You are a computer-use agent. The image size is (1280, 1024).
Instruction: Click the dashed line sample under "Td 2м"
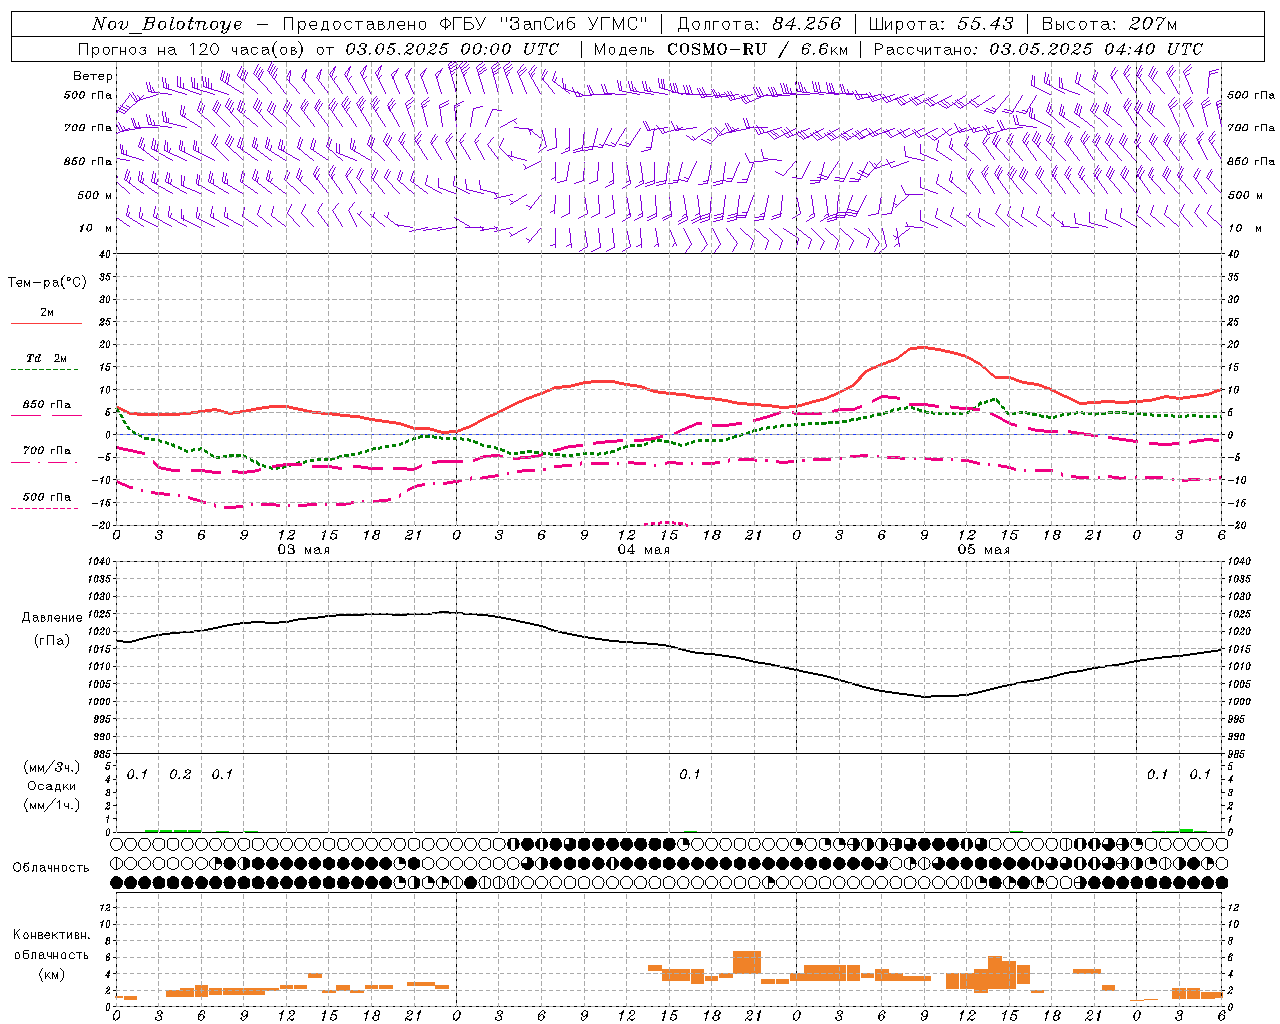coord(46,370)
